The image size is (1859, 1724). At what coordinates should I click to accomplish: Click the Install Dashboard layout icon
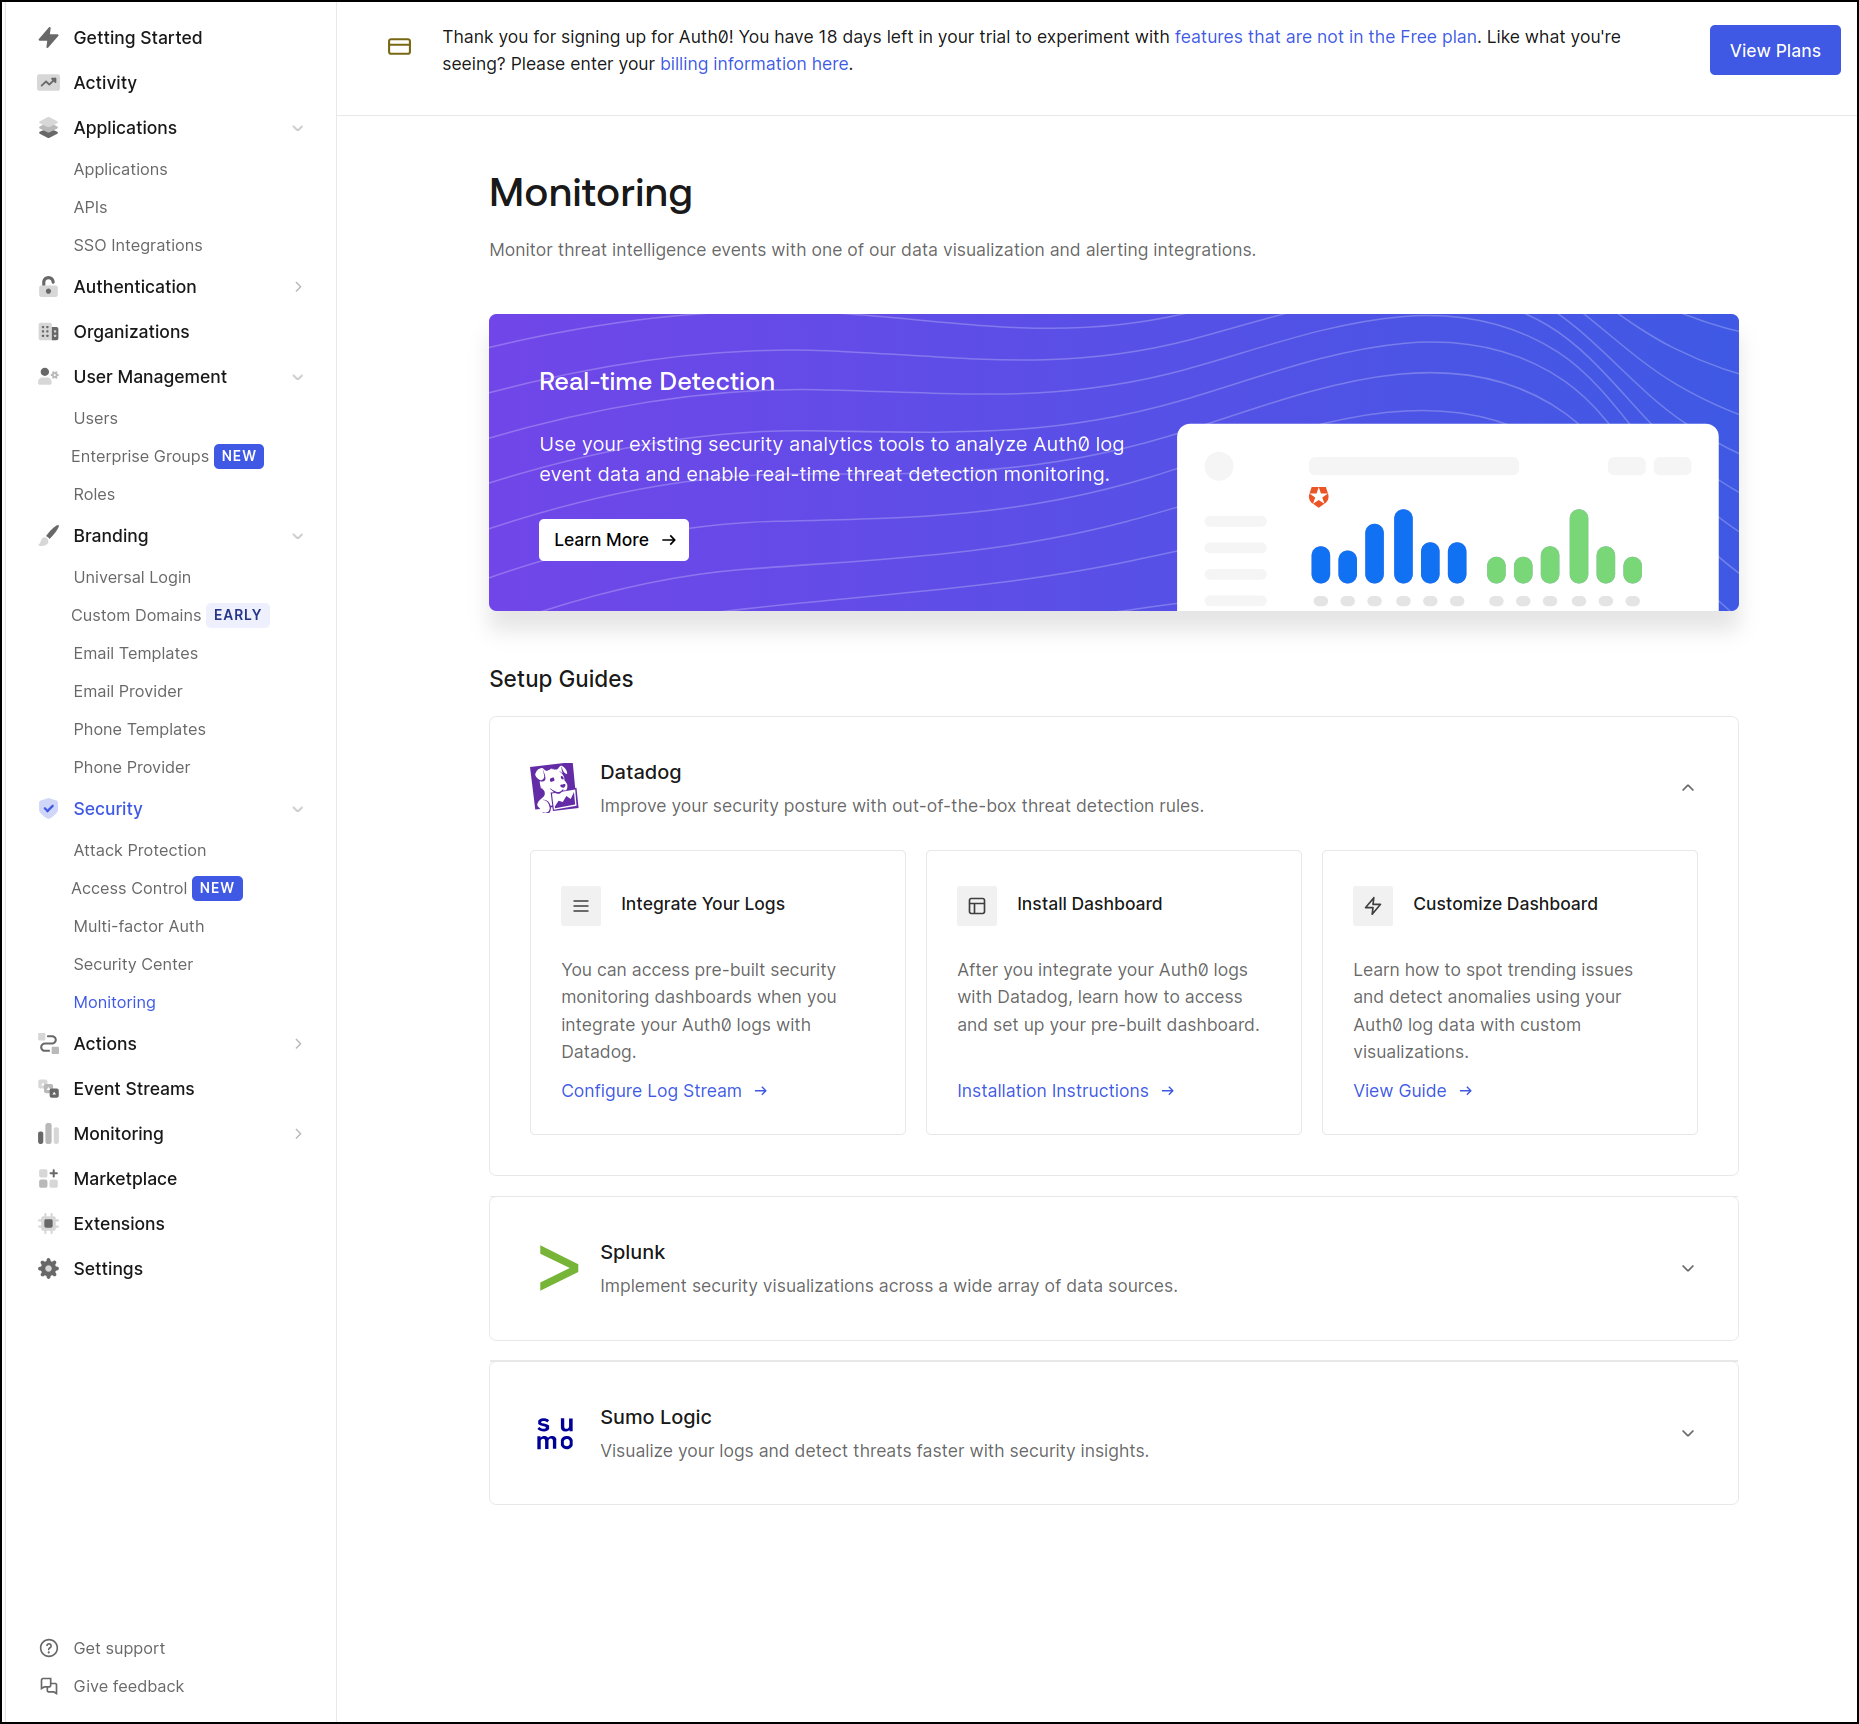[977, 906]
